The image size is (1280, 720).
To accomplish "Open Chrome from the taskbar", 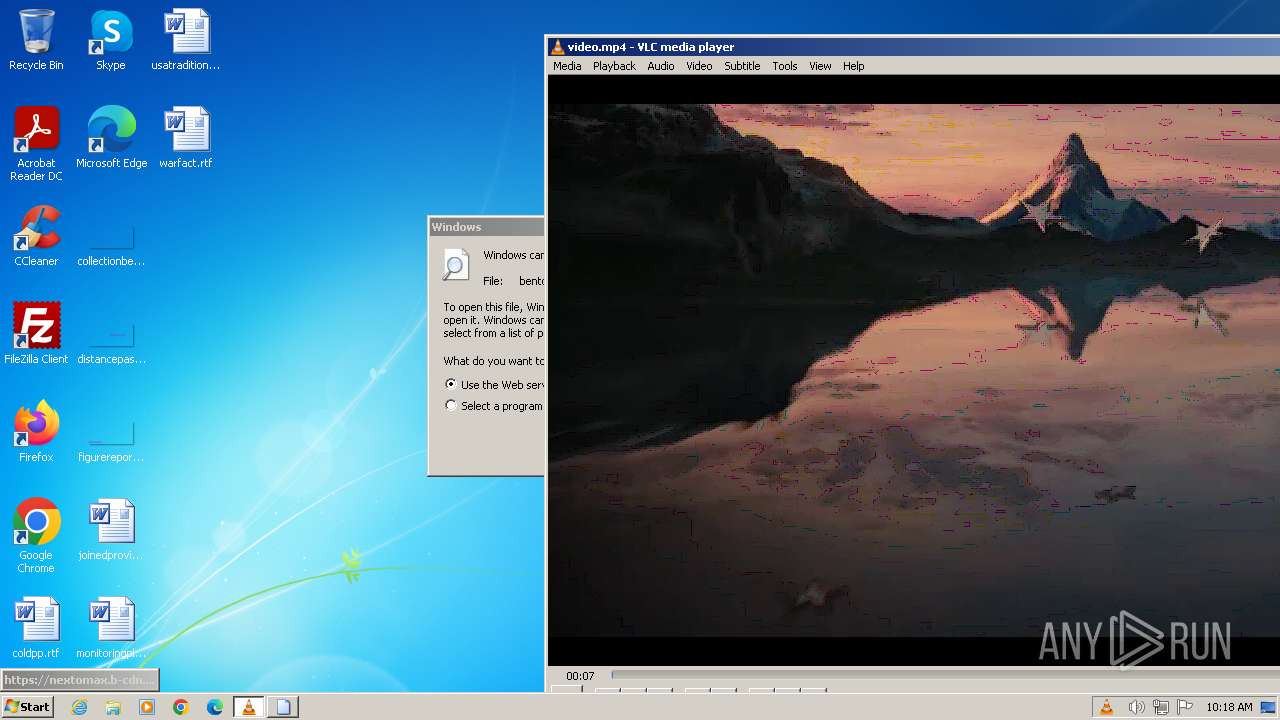I will (181, 707).
